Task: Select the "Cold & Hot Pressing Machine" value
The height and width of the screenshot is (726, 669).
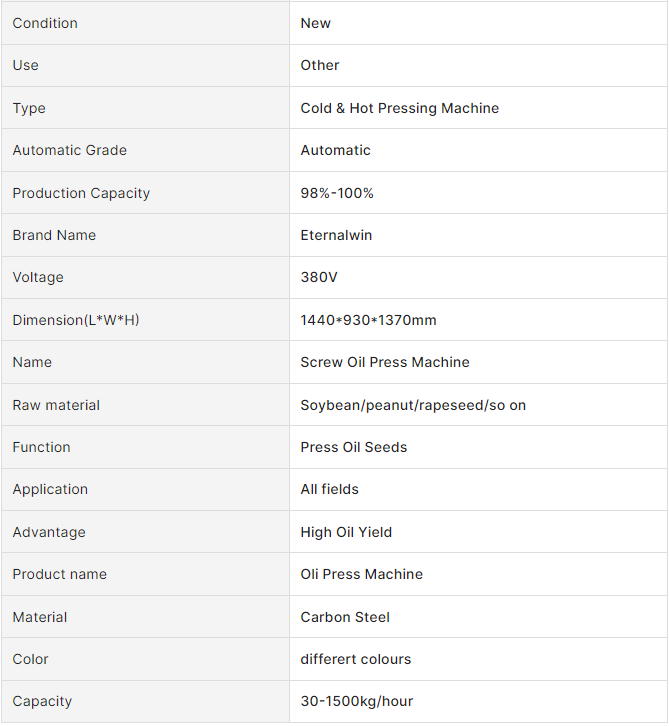Action: click(x=399, y=108)
